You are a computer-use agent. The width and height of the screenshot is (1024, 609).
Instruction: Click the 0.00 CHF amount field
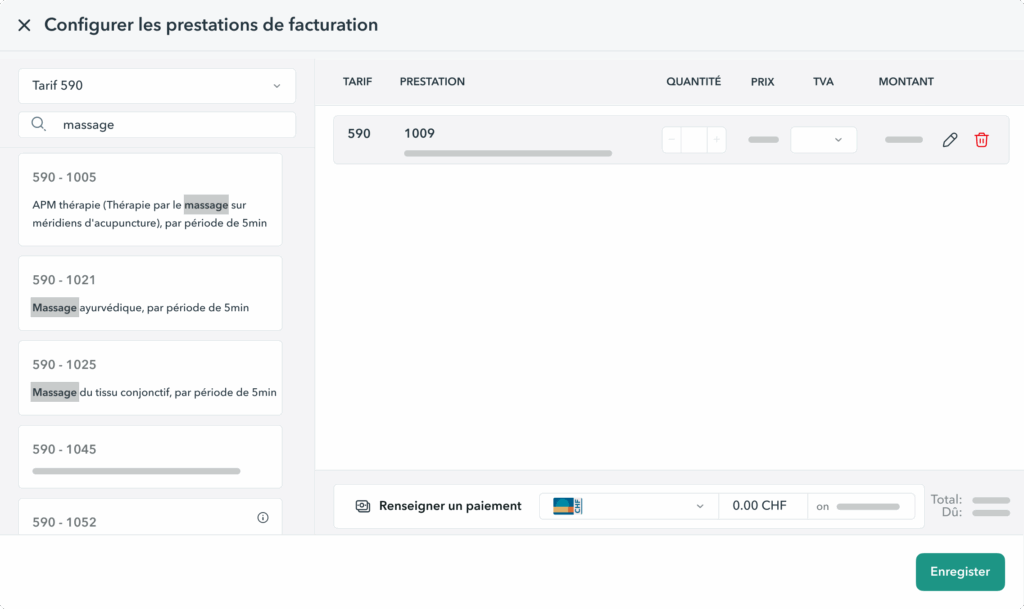(763, 506)
